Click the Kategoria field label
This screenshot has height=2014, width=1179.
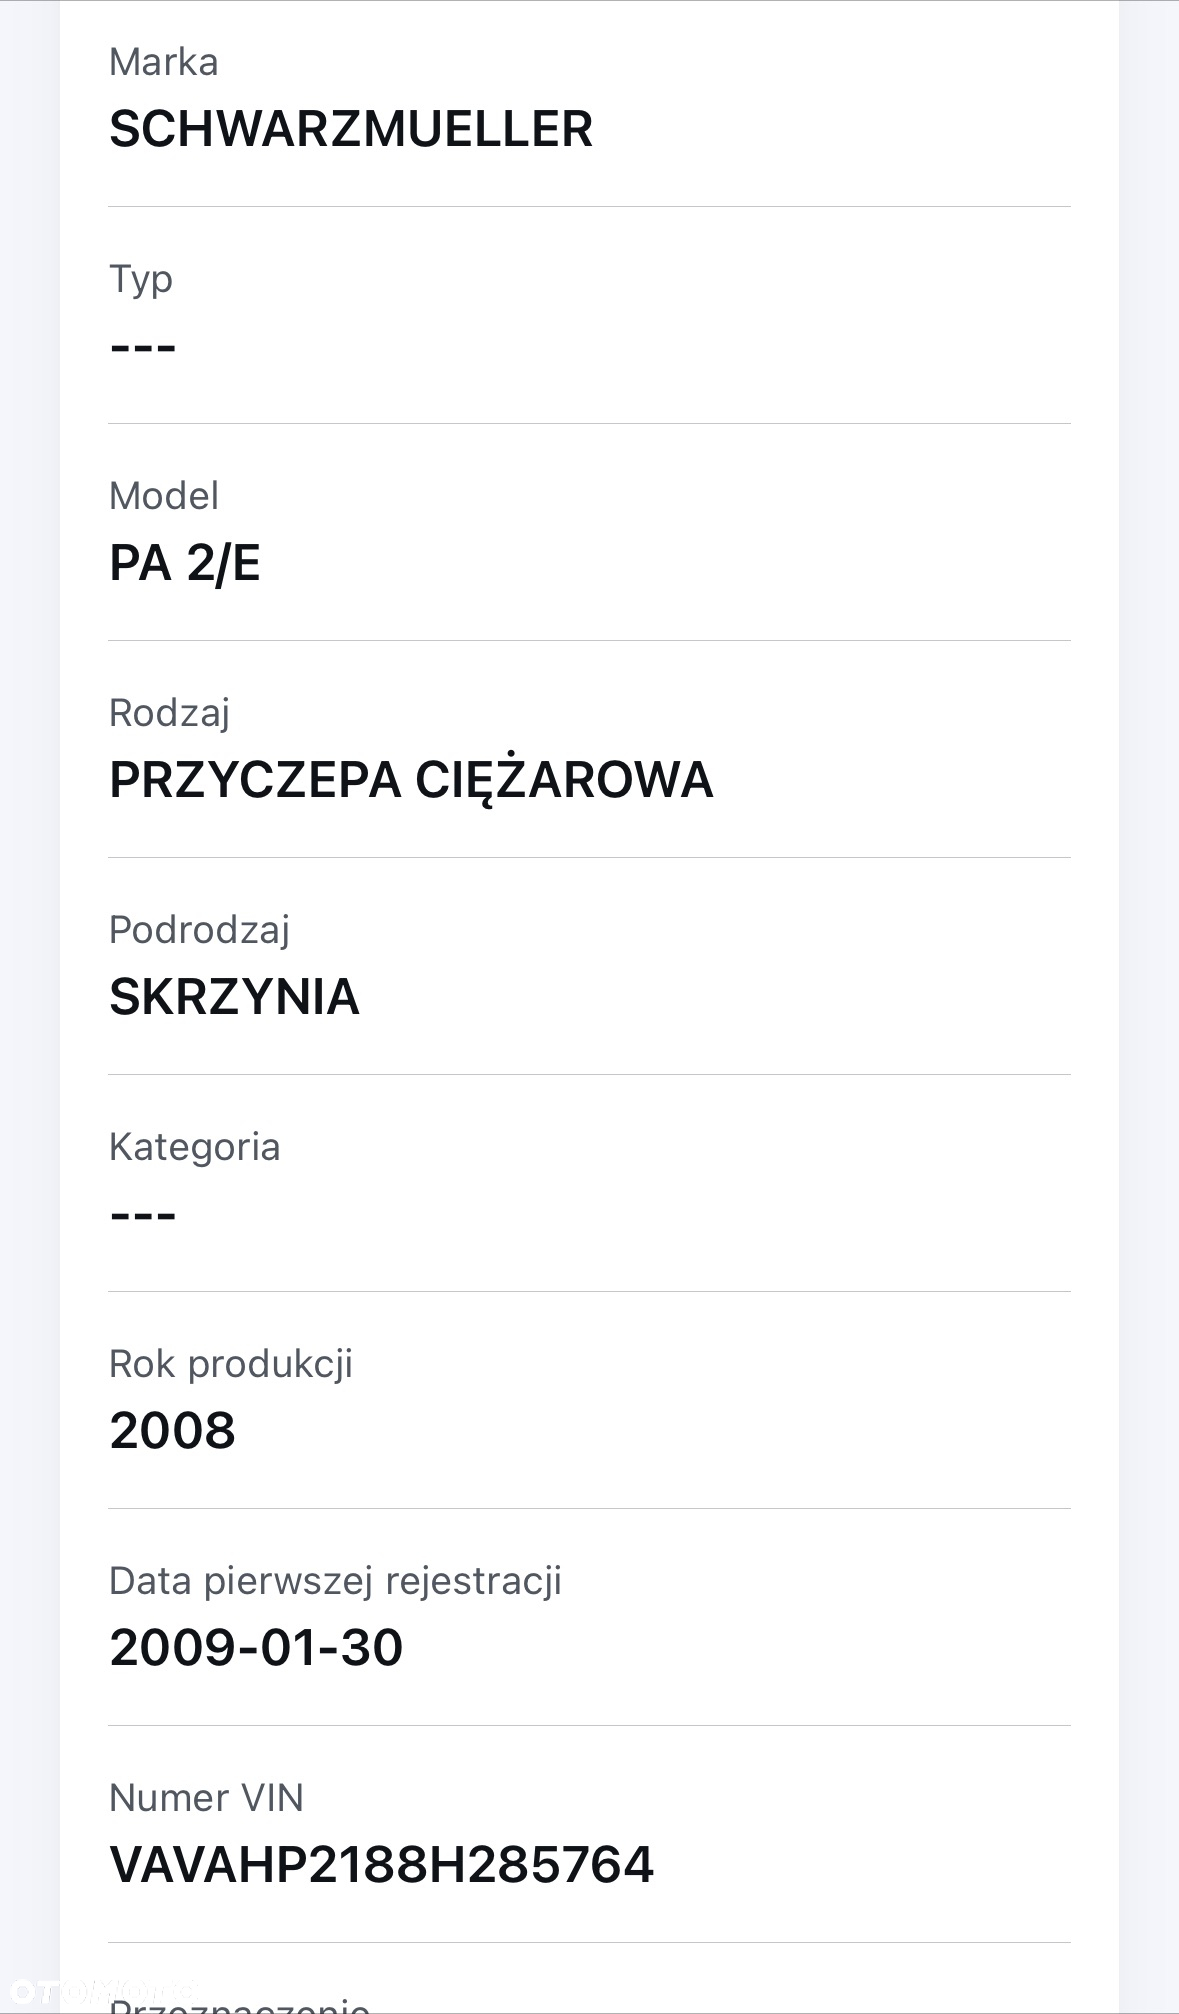pyautogui.click(x=195, y=1148)
